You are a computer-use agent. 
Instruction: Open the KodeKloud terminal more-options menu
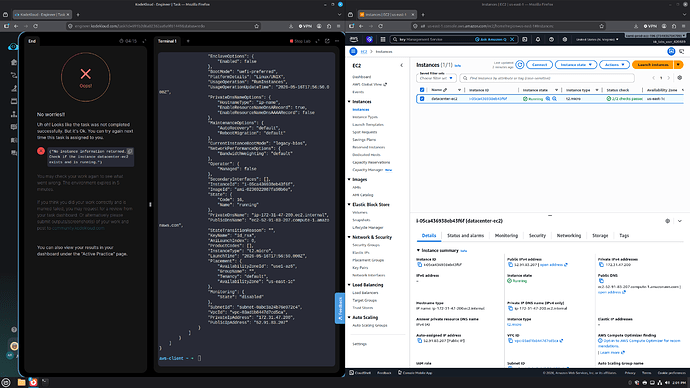337,41
